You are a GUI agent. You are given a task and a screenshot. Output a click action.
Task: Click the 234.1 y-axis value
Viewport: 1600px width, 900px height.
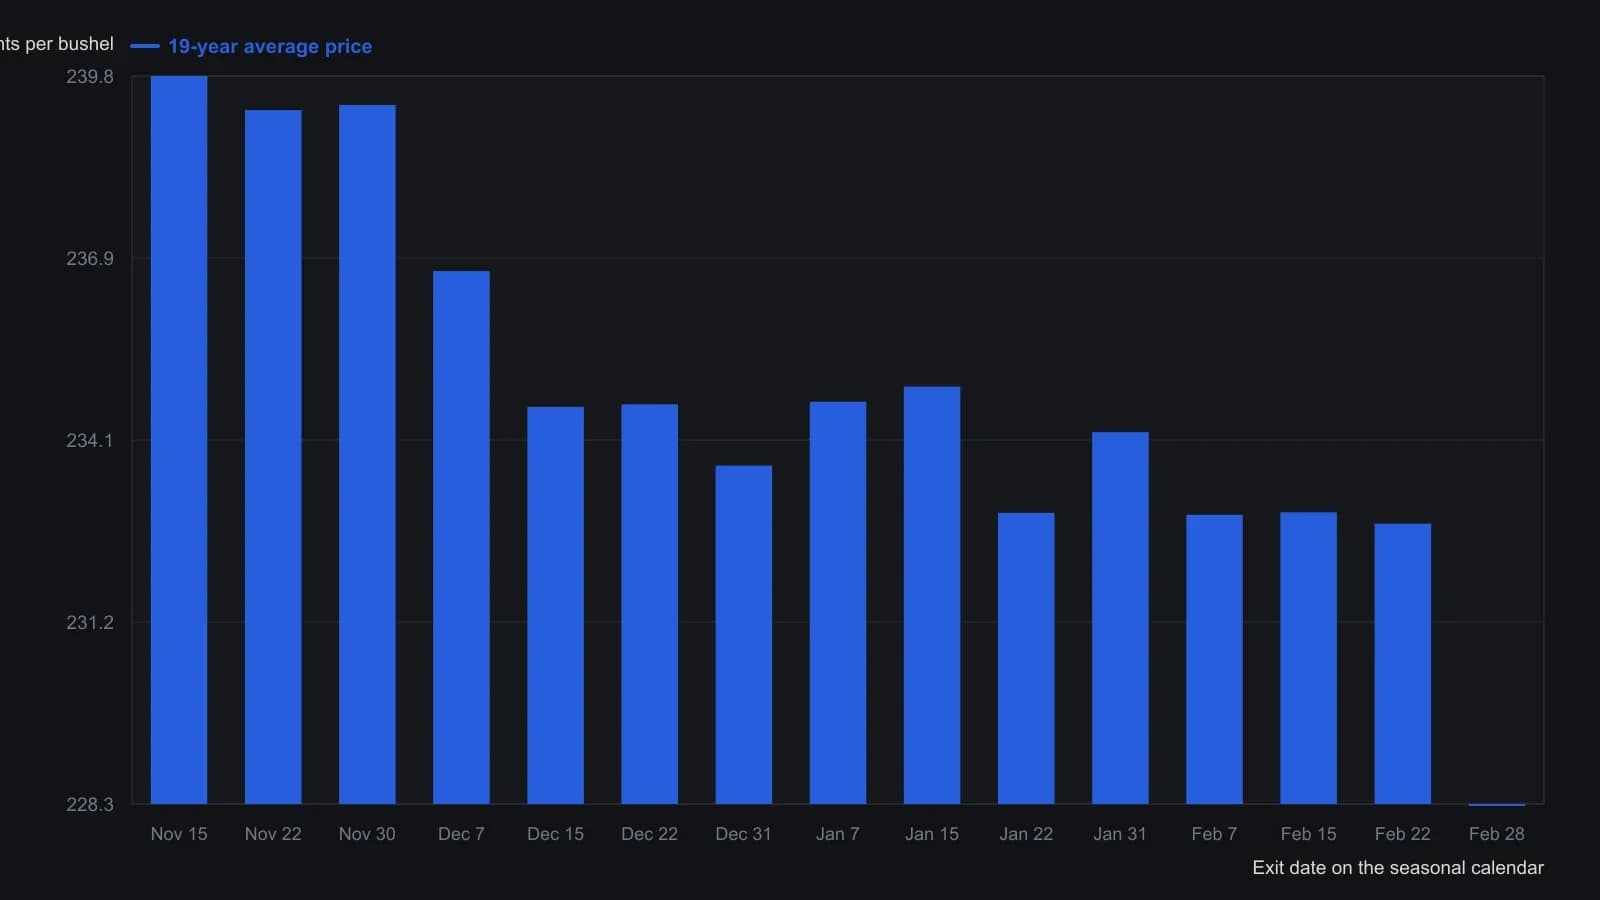(90, 441)
